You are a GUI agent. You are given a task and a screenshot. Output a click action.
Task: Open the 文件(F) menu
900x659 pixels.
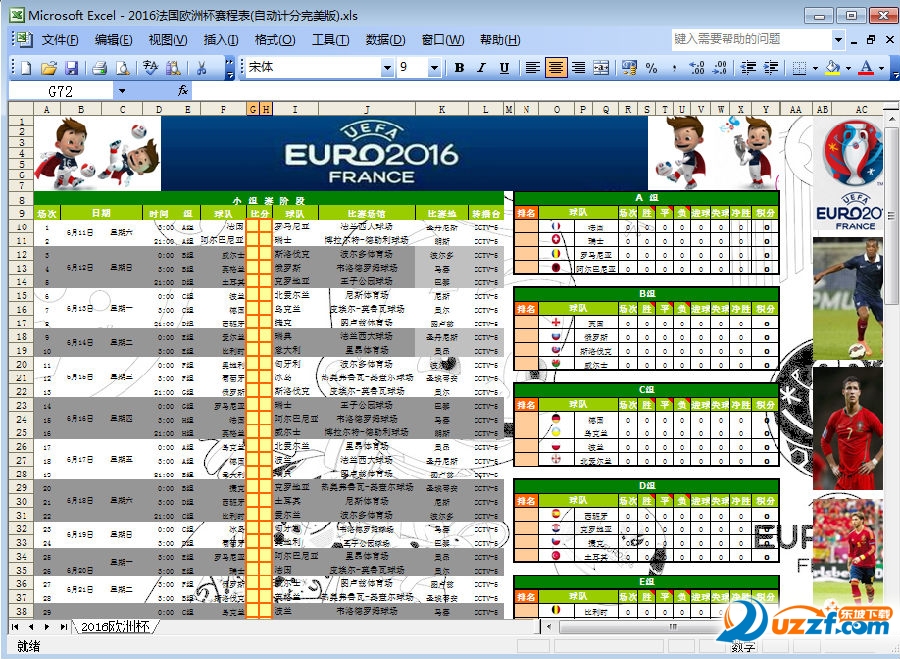point(60,40)
